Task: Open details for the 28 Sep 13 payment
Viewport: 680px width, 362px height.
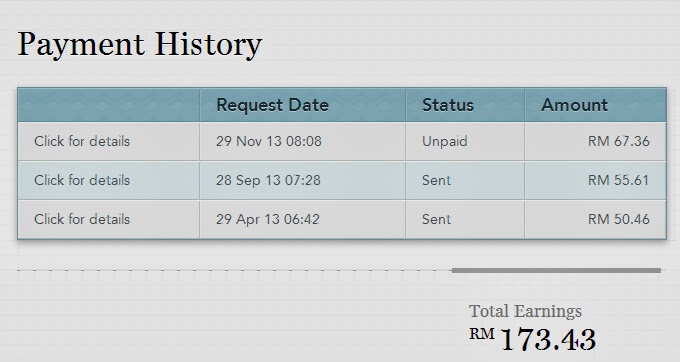Action: pos(82,180)
